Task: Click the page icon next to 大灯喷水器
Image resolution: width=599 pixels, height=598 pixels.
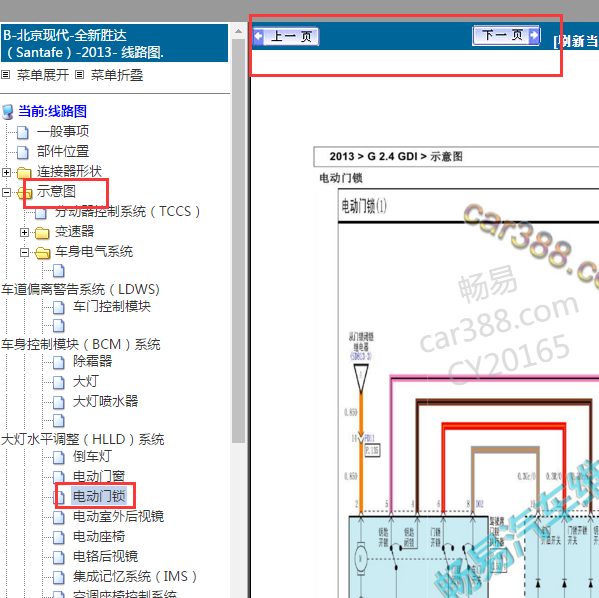Action: (59, 402)
